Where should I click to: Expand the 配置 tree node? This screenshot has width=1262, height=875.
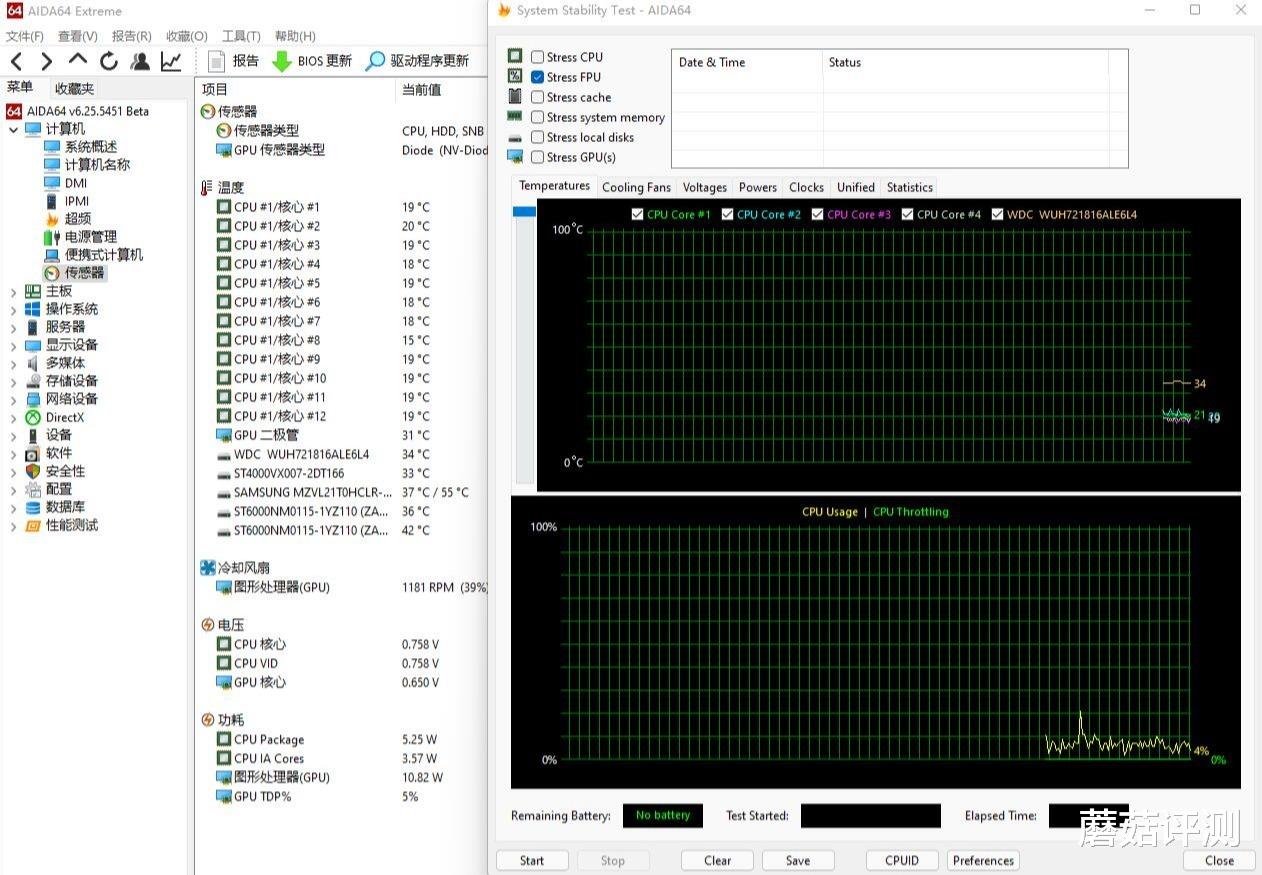pos(13,489)
